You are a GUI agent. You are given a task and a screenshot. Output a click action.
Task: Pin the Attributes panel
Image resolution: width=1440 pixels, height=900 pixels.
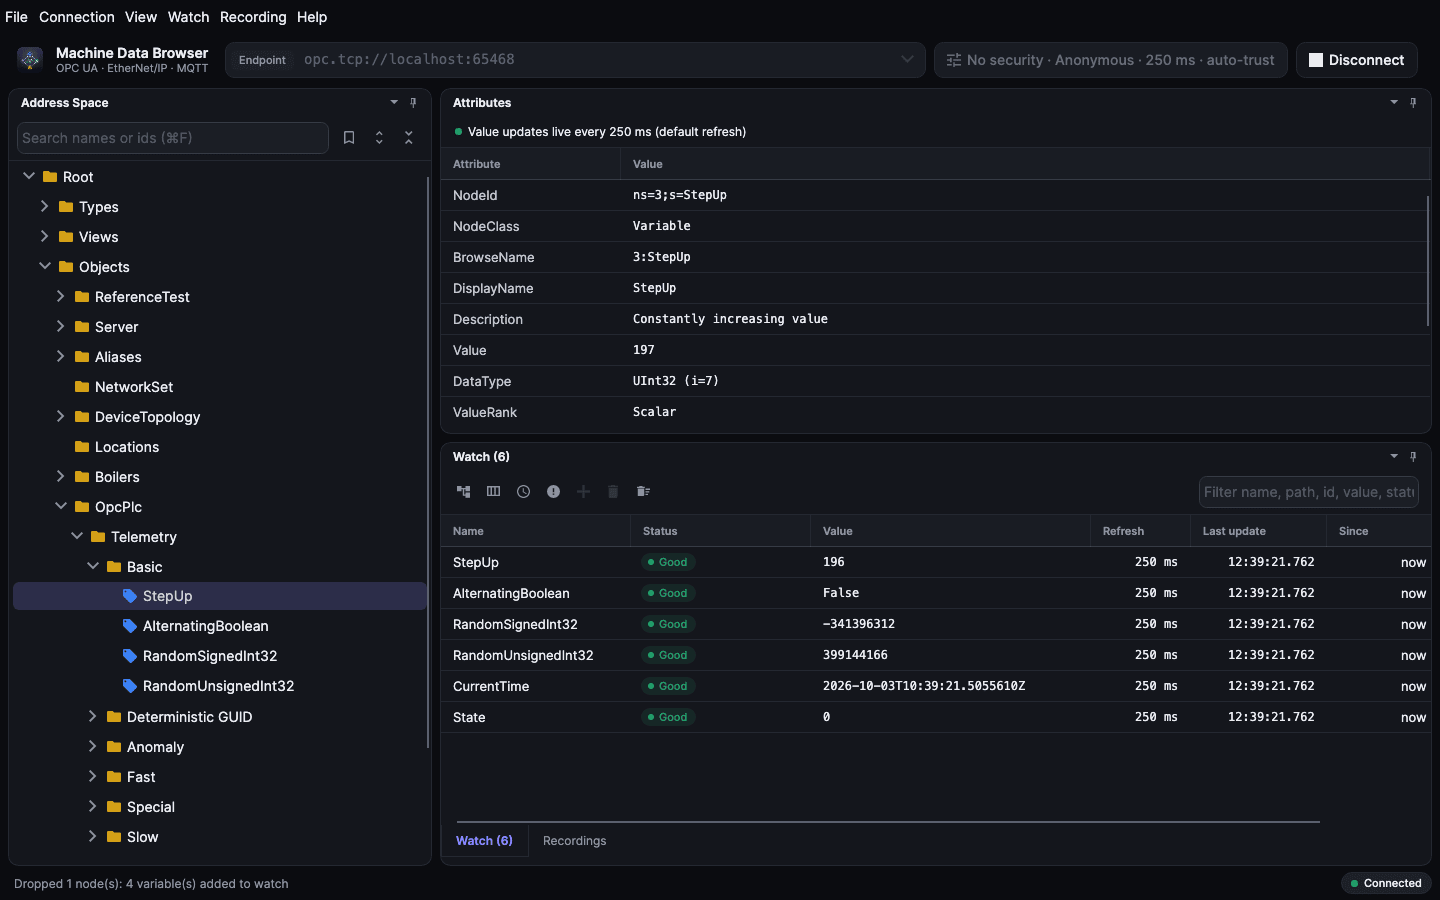click(1413, 102)
